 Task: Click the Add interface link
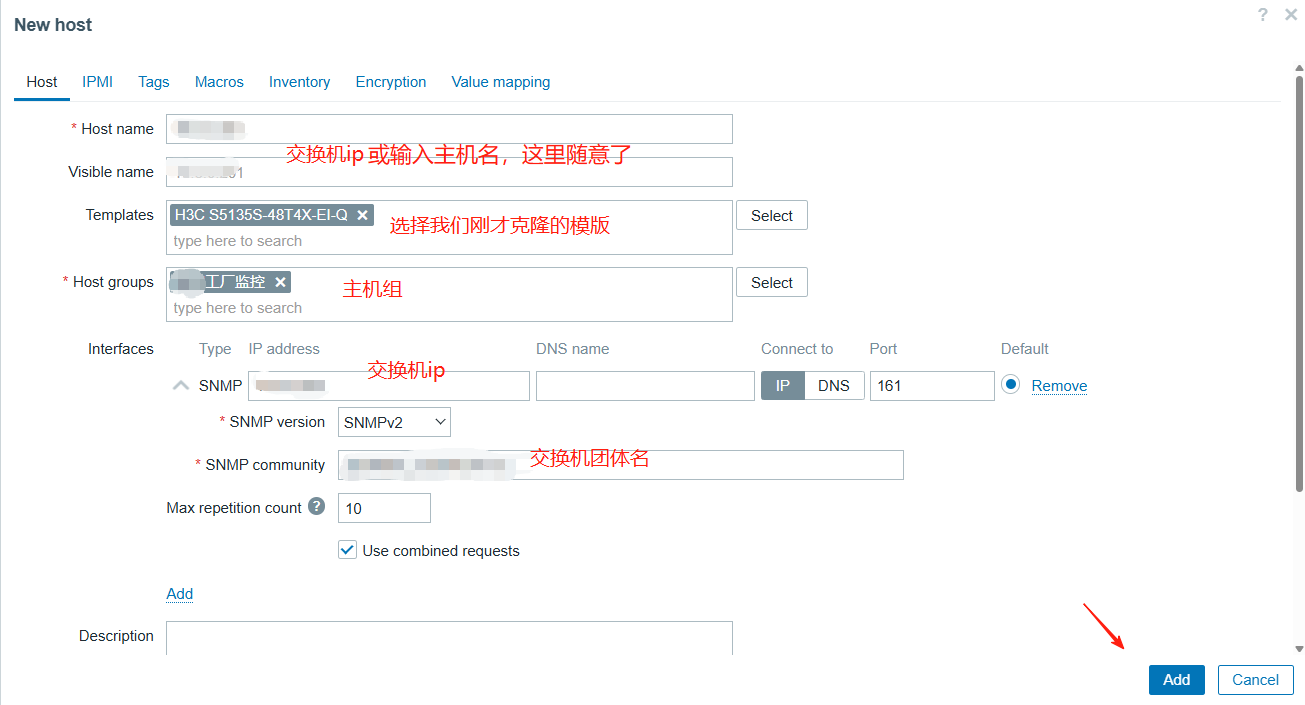[x=180, y=594]
